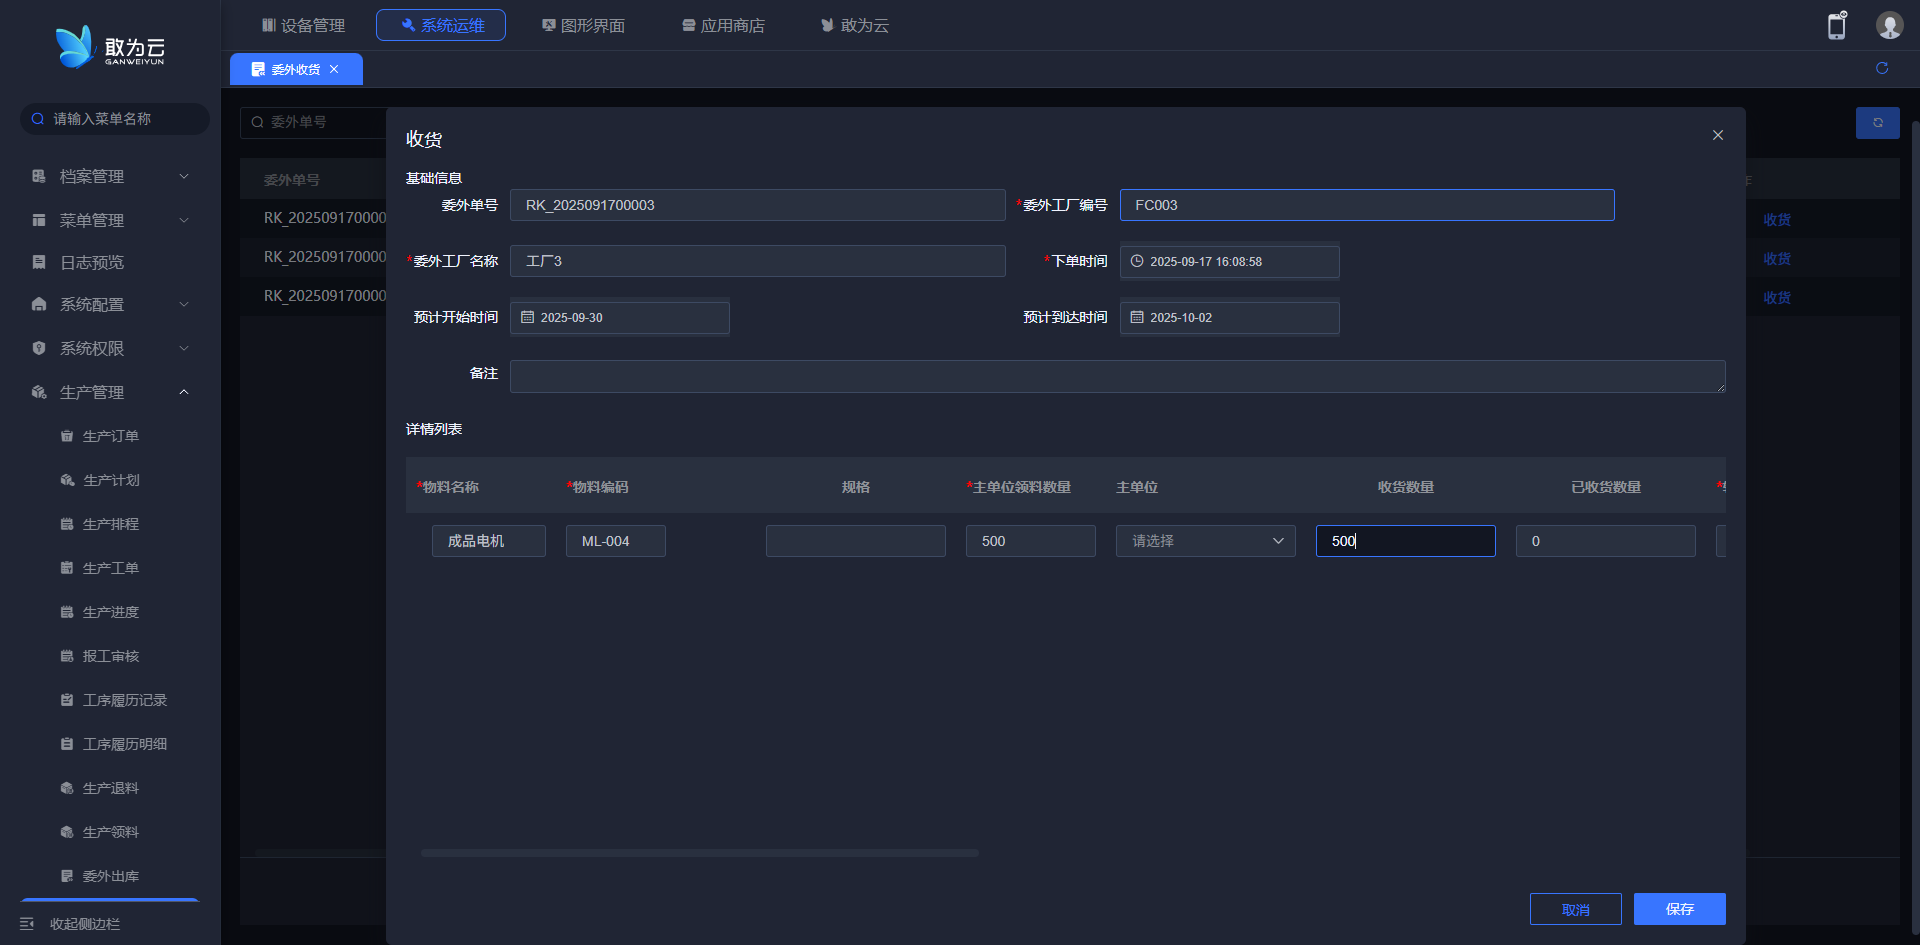Click the horizontal scrollbar in detail list
Image resolution: width=1920 pixels, height=945 pixels.
pos(699,853)
